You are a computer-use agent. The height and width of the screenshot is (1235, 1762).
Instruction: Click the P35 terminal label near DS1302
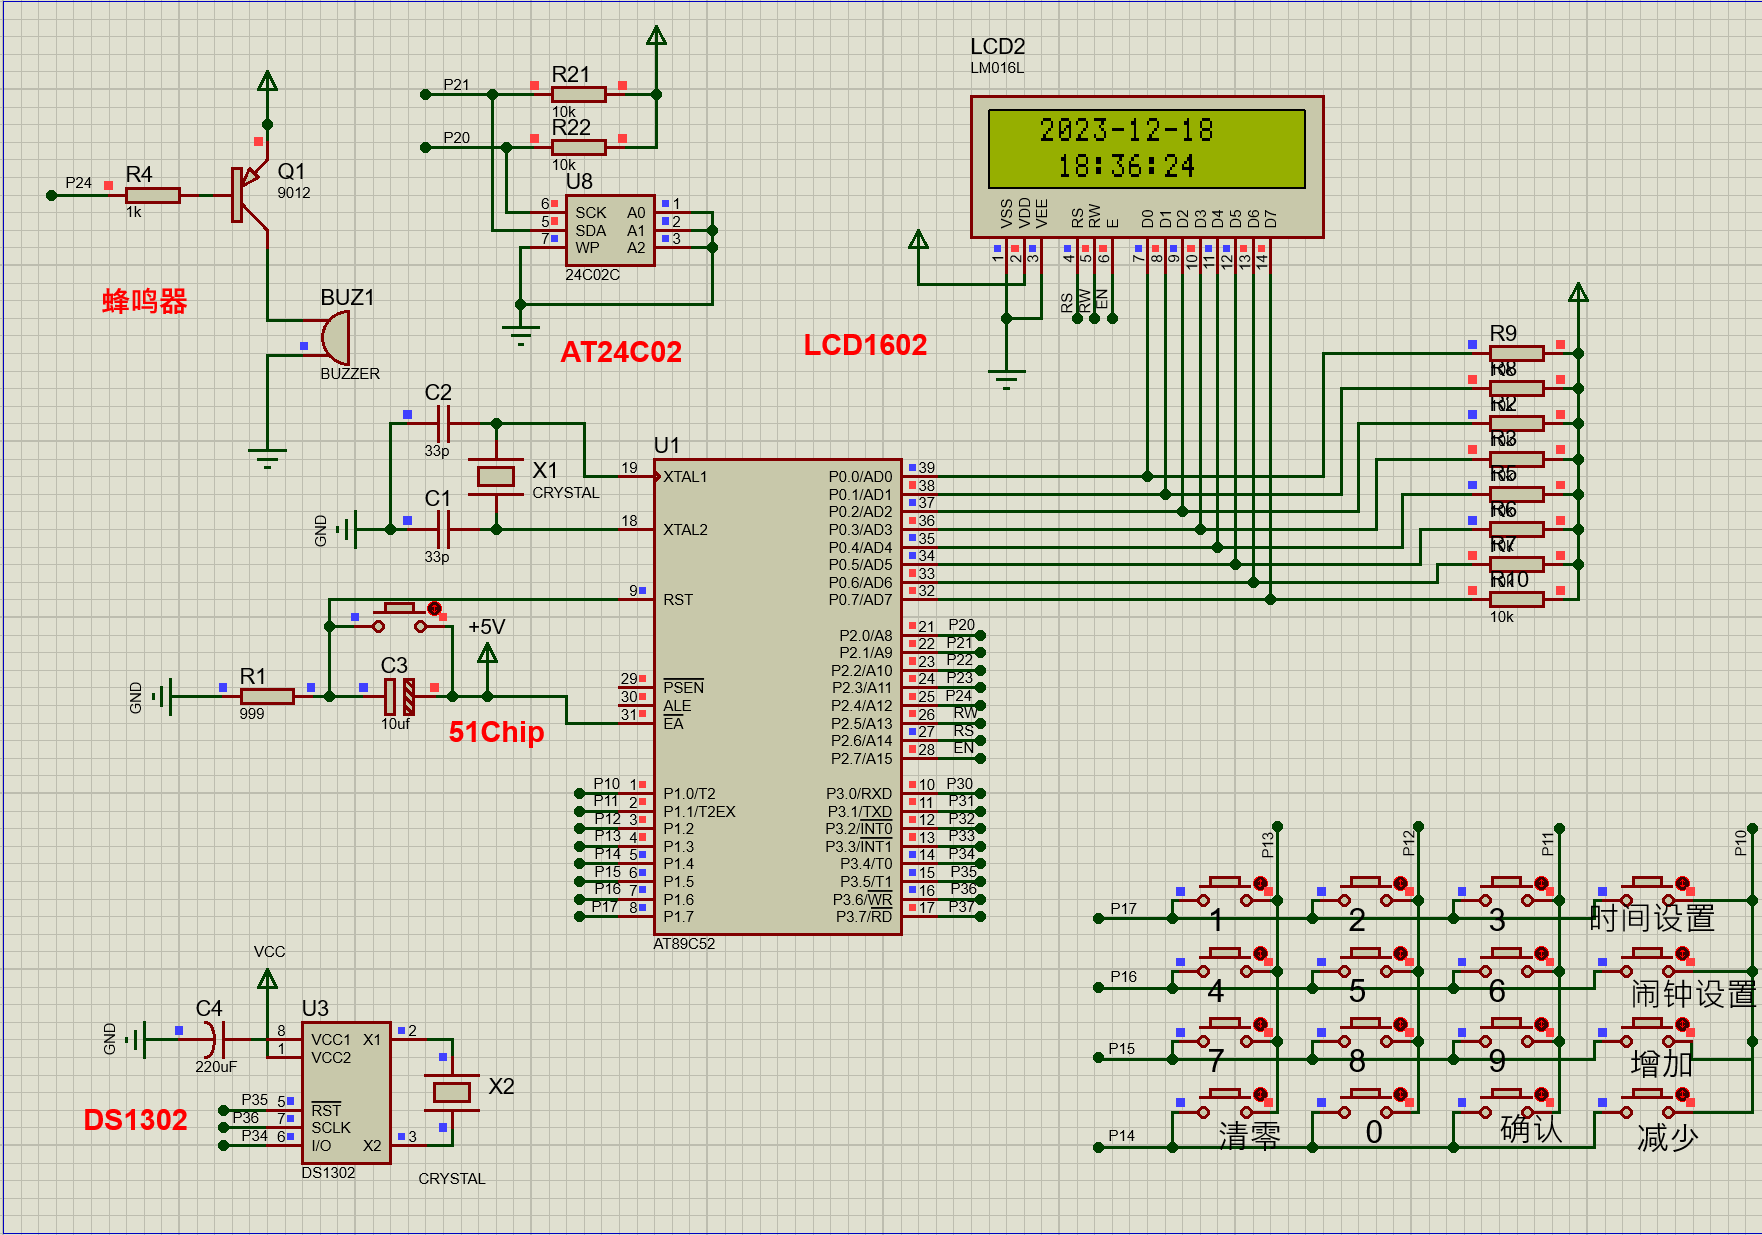(x=254, y=1100)
